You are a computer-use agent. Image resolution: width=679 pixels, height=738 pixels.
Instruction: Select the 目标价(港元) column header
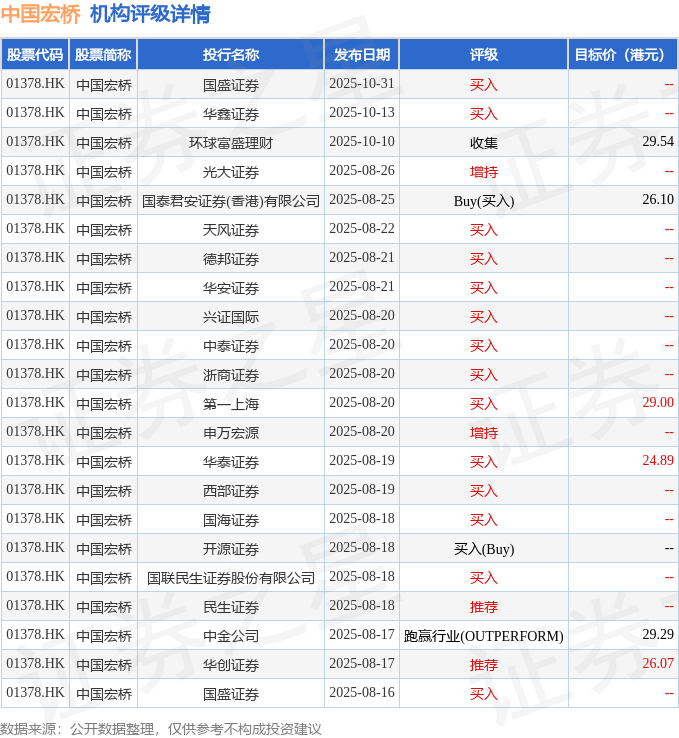coord(623,55)
